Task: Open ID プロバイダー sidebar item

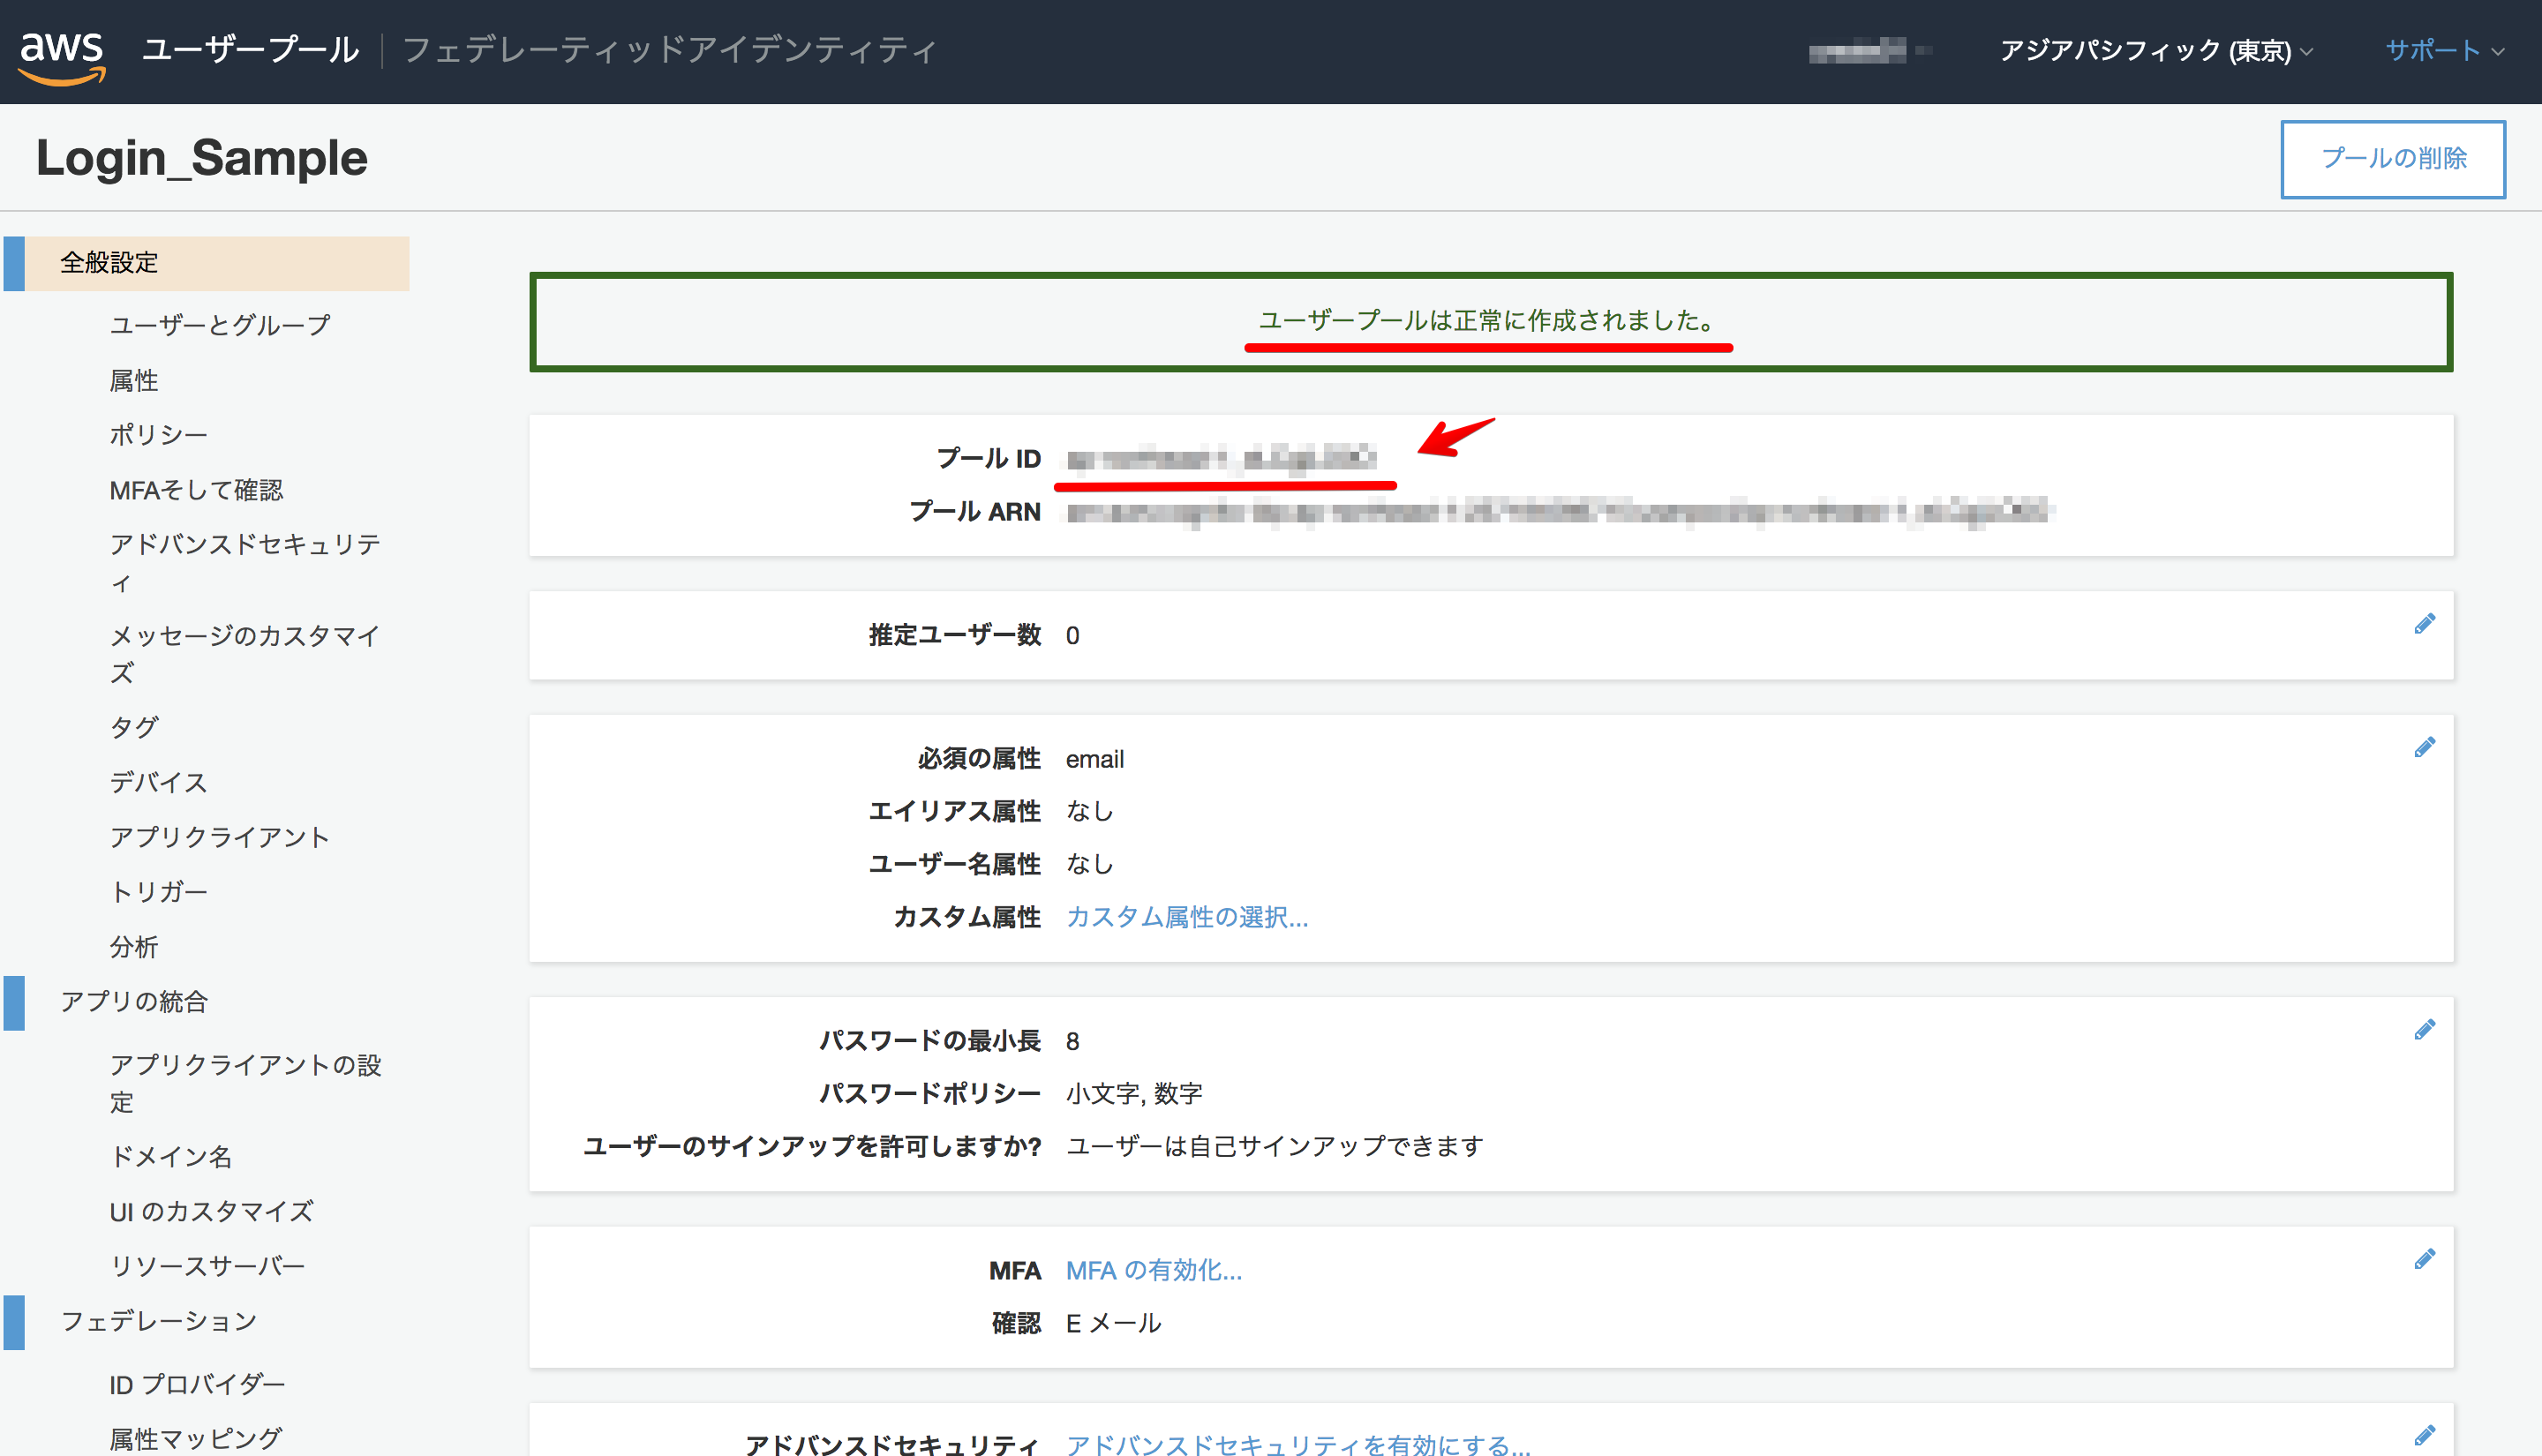Action: point(197,1384)
